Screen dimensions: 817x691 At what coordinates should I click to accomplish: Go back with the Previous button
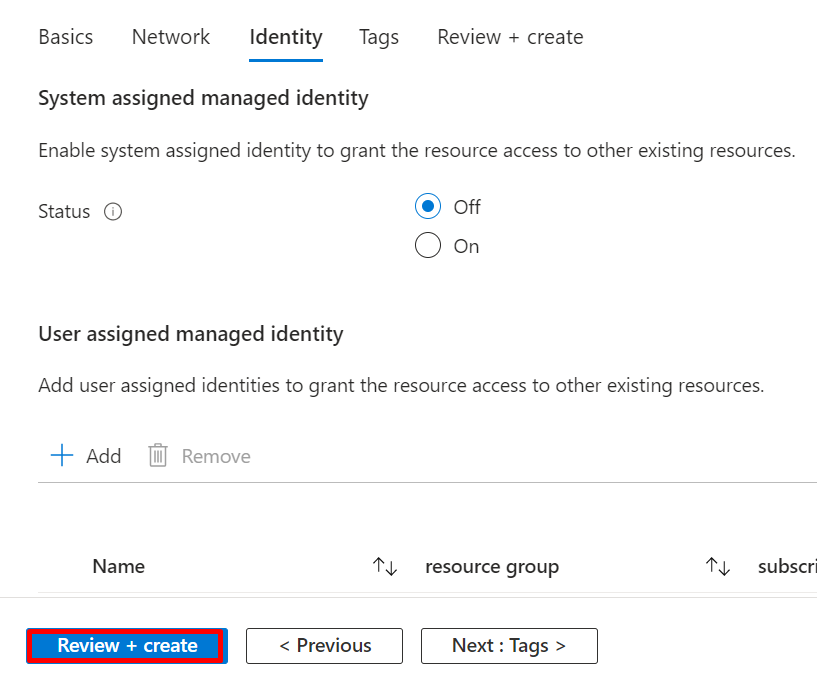[x=325, y=646]
